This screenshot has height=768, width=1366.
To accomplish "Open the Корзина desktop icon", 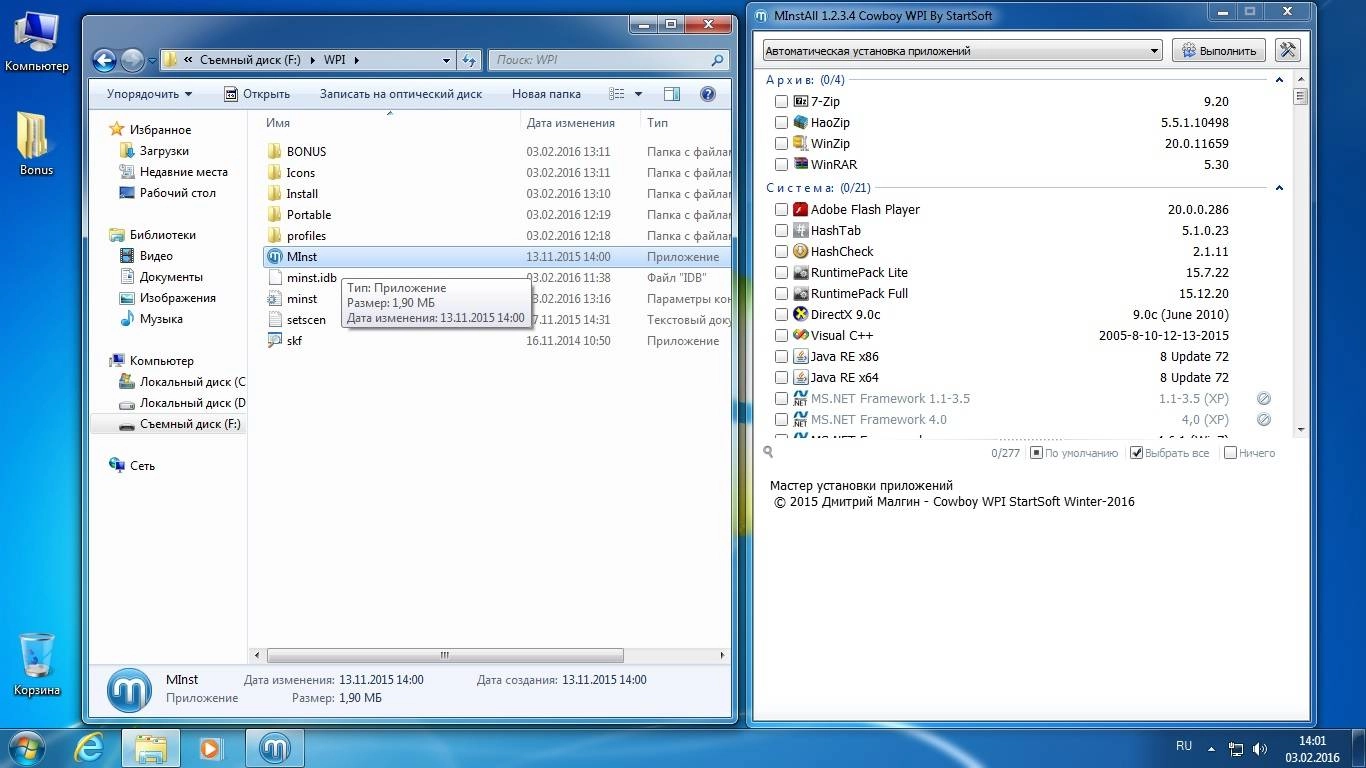I will [x=37, y=664].
